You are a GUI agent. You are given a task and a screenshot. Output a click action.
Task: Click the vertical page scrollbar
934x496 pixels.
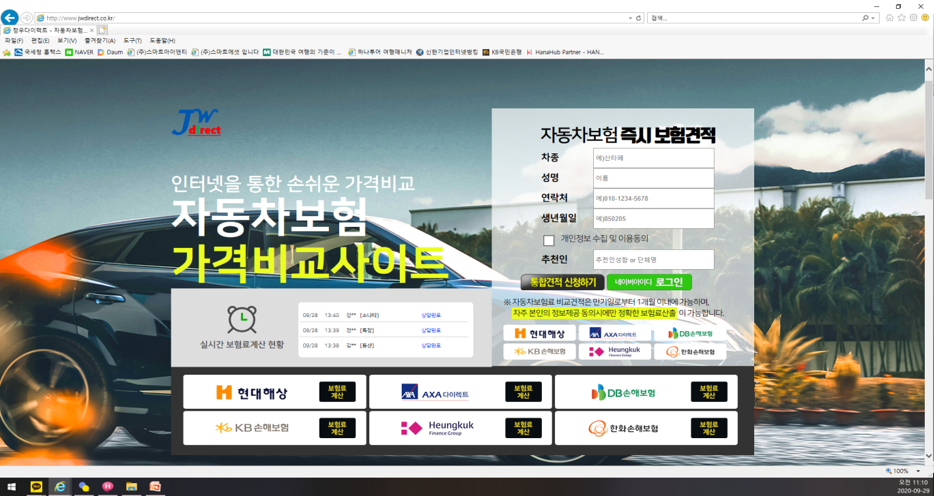pos(928,262)
